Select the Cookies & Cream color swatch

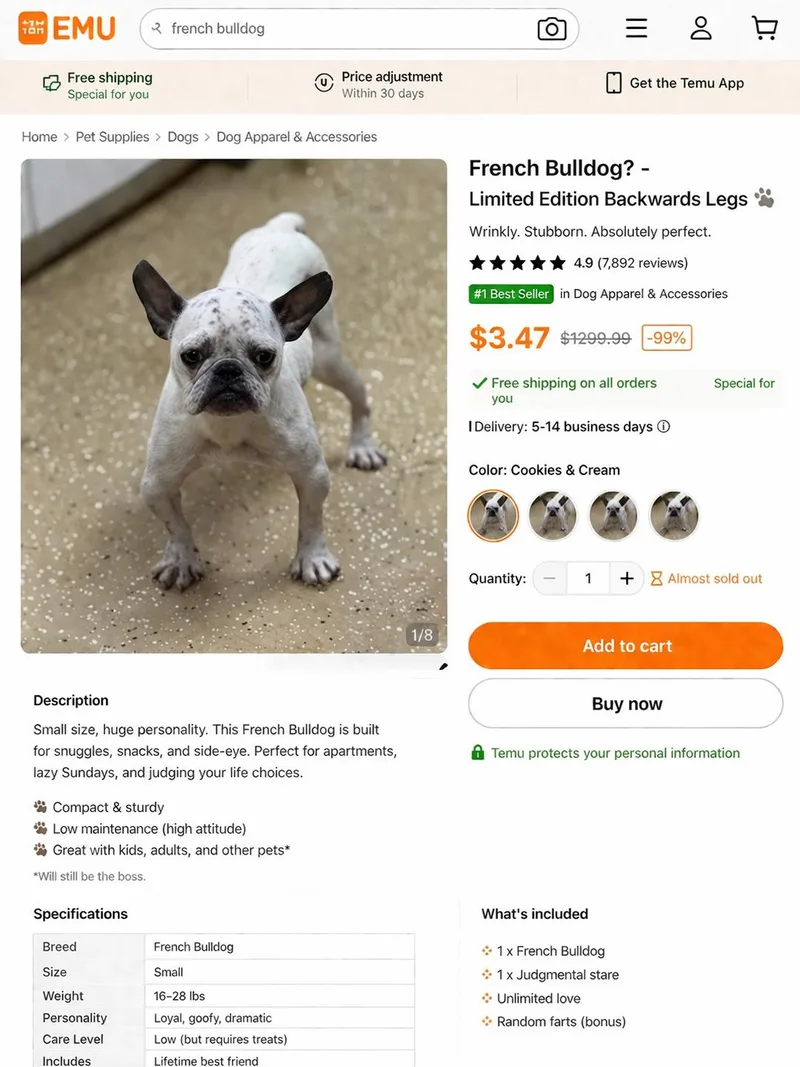click(x=494, y=516)
